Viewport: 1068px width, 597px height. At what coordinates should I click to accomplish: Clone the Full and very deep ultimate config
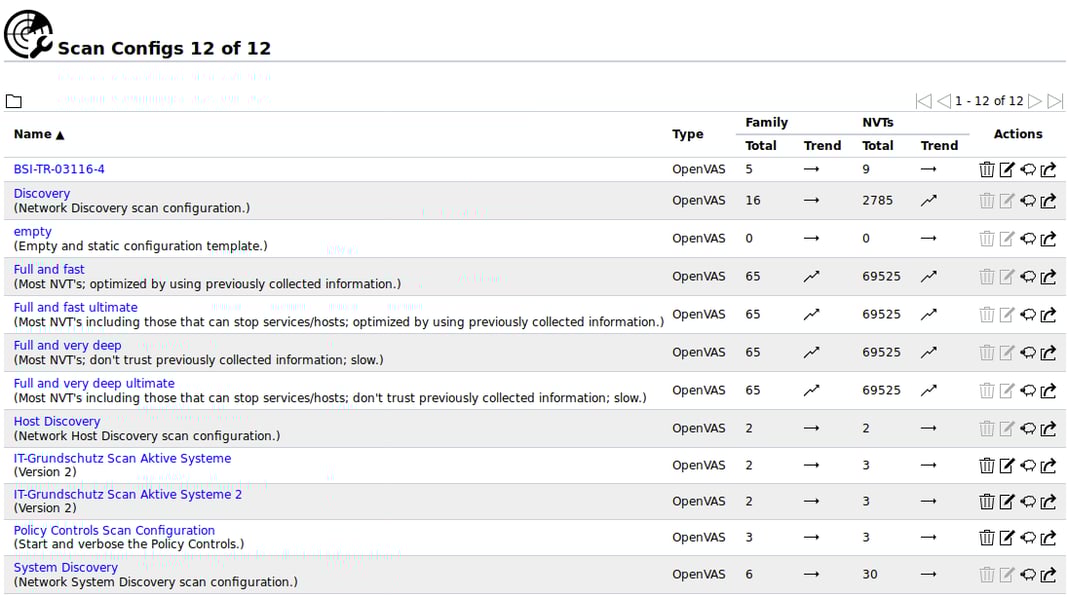click(1028, 390)
